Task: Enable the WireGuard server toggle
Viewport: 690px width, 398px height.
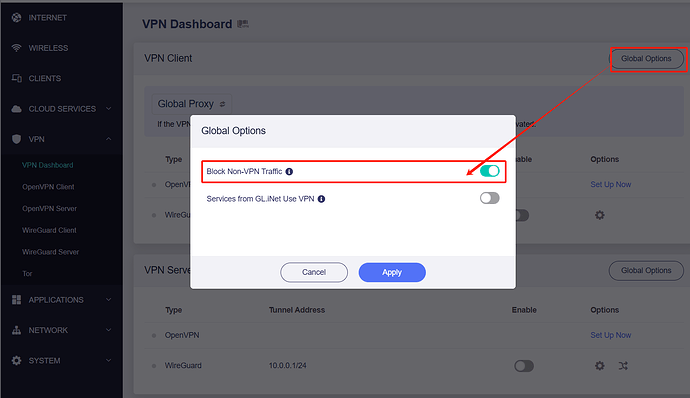Action: point(524,366)
